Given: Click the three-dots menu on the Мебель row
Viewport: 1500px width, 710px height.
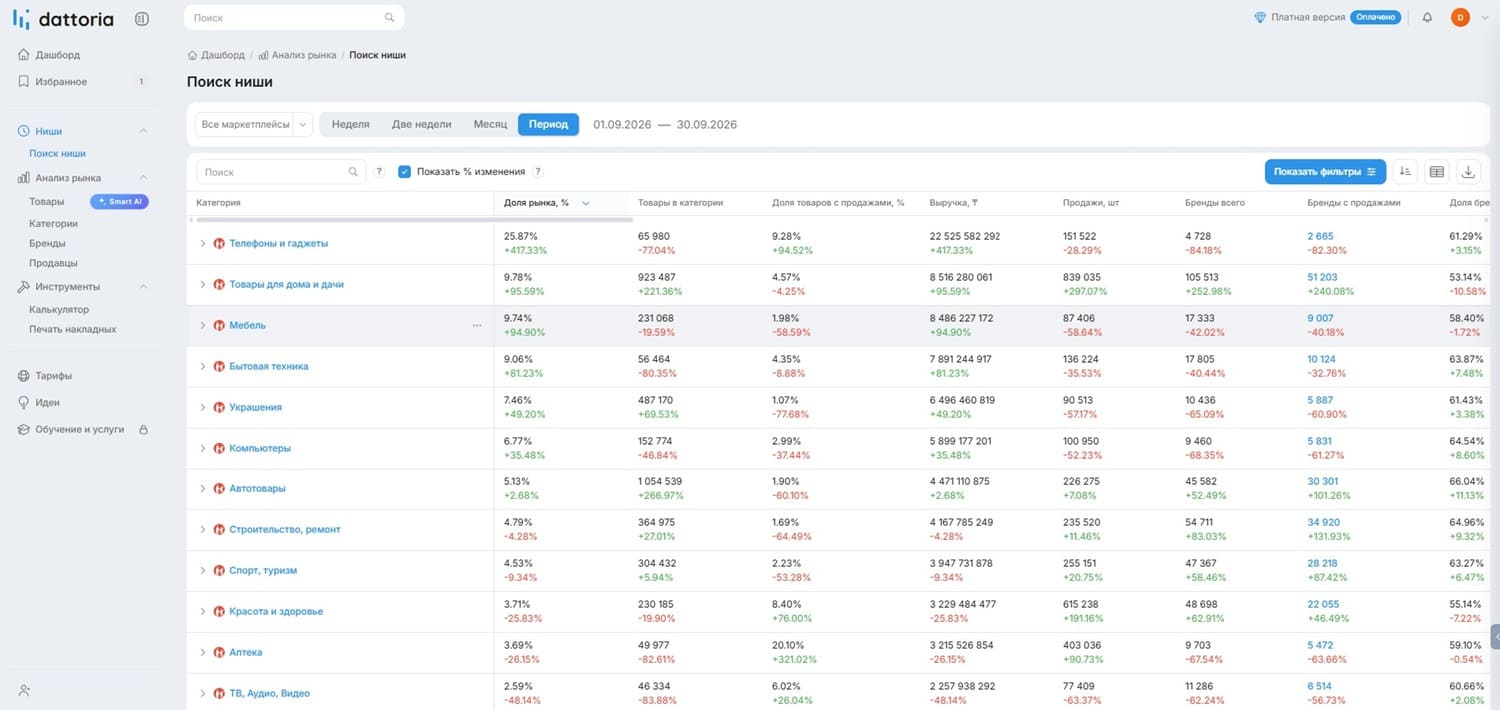Looking at the screenshot, I should 477,326.
